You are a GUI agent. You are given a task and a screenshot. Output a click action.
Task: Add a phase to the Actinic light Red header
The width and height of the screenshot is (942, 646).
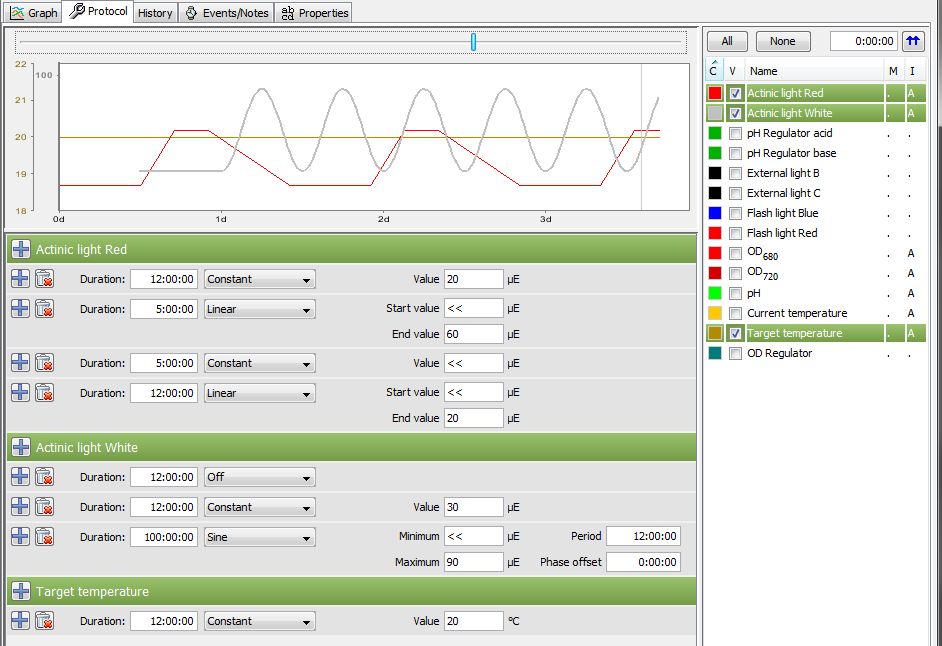(x=20, y=249)
